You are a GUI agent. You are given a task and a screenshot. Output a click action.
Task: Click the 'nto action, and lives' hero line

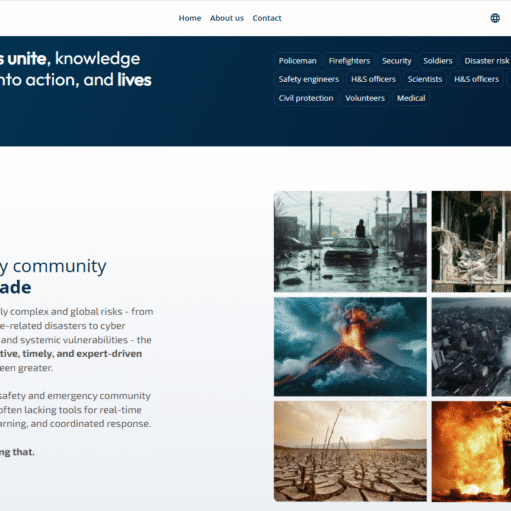click(76, 80)
